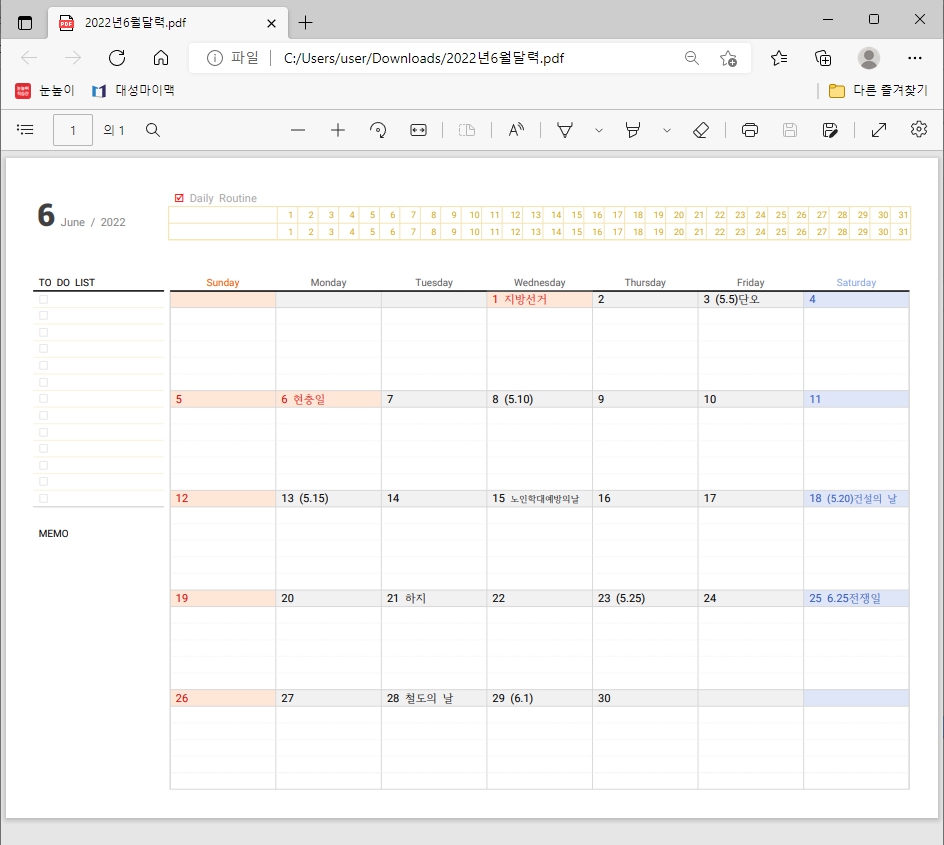The image size is (944, 845).
Task: Minimize the browser window
Action: click(828, 19)
